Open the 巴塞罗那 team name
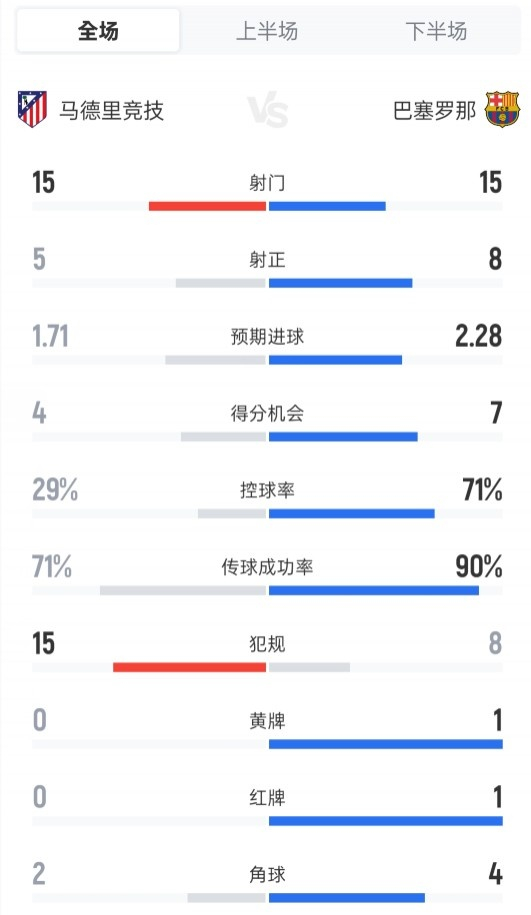The height and width of the screenshot is (915, 531). coord(435,110)
